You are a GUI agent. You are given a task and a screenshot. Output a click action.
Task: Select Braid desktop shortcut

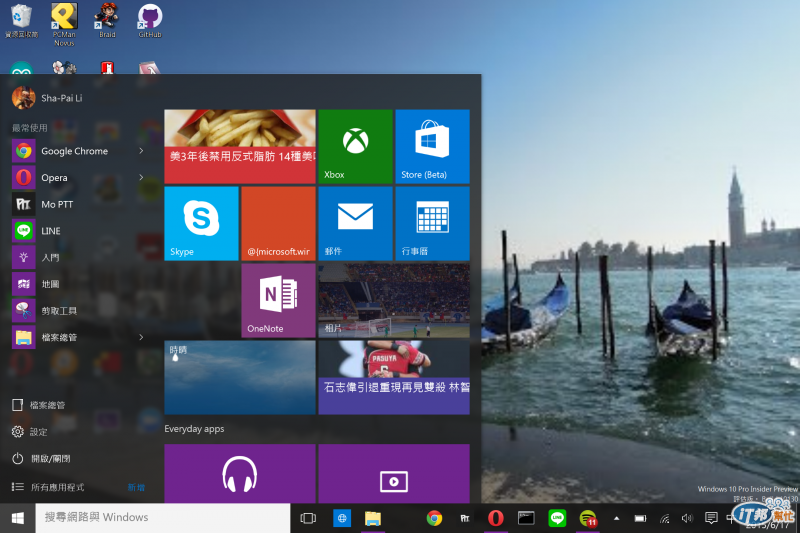(x=107, y=20)
